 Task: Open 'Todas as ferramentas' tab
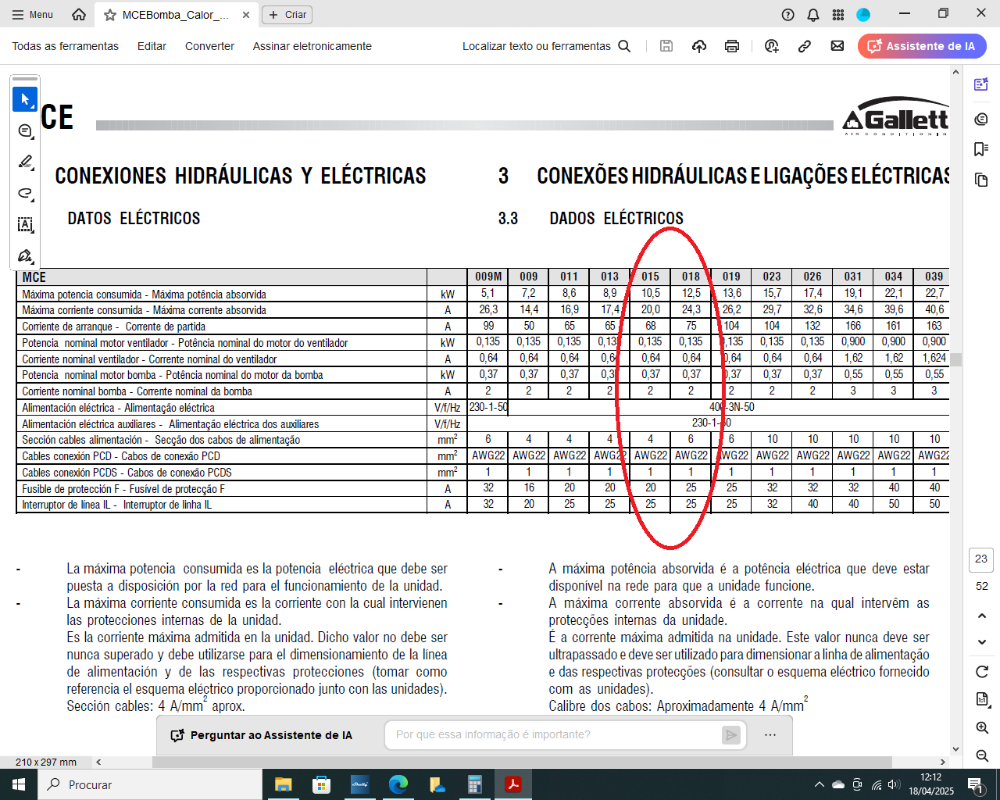click(x=65, y=46)
